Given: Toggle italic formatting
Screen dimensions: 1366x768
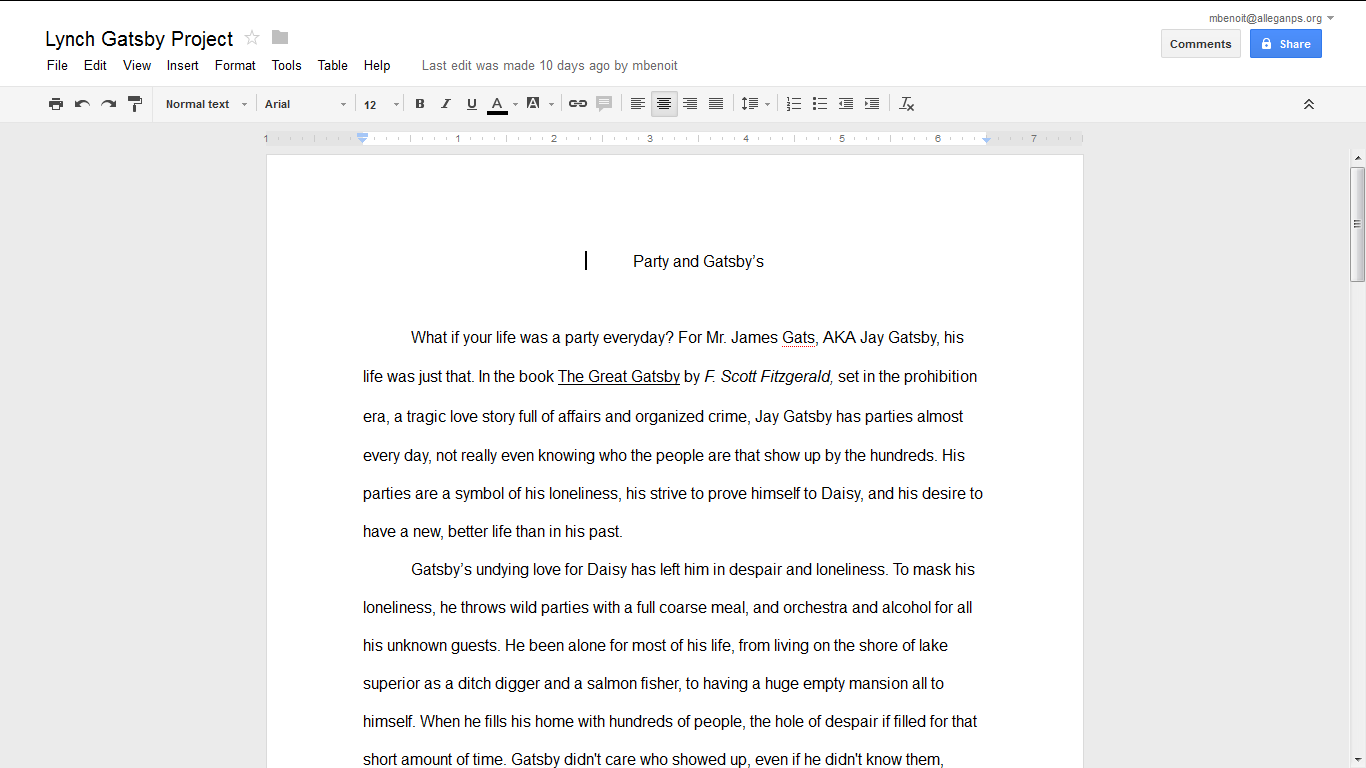Looking at the screenshot, I should point(446,104).
